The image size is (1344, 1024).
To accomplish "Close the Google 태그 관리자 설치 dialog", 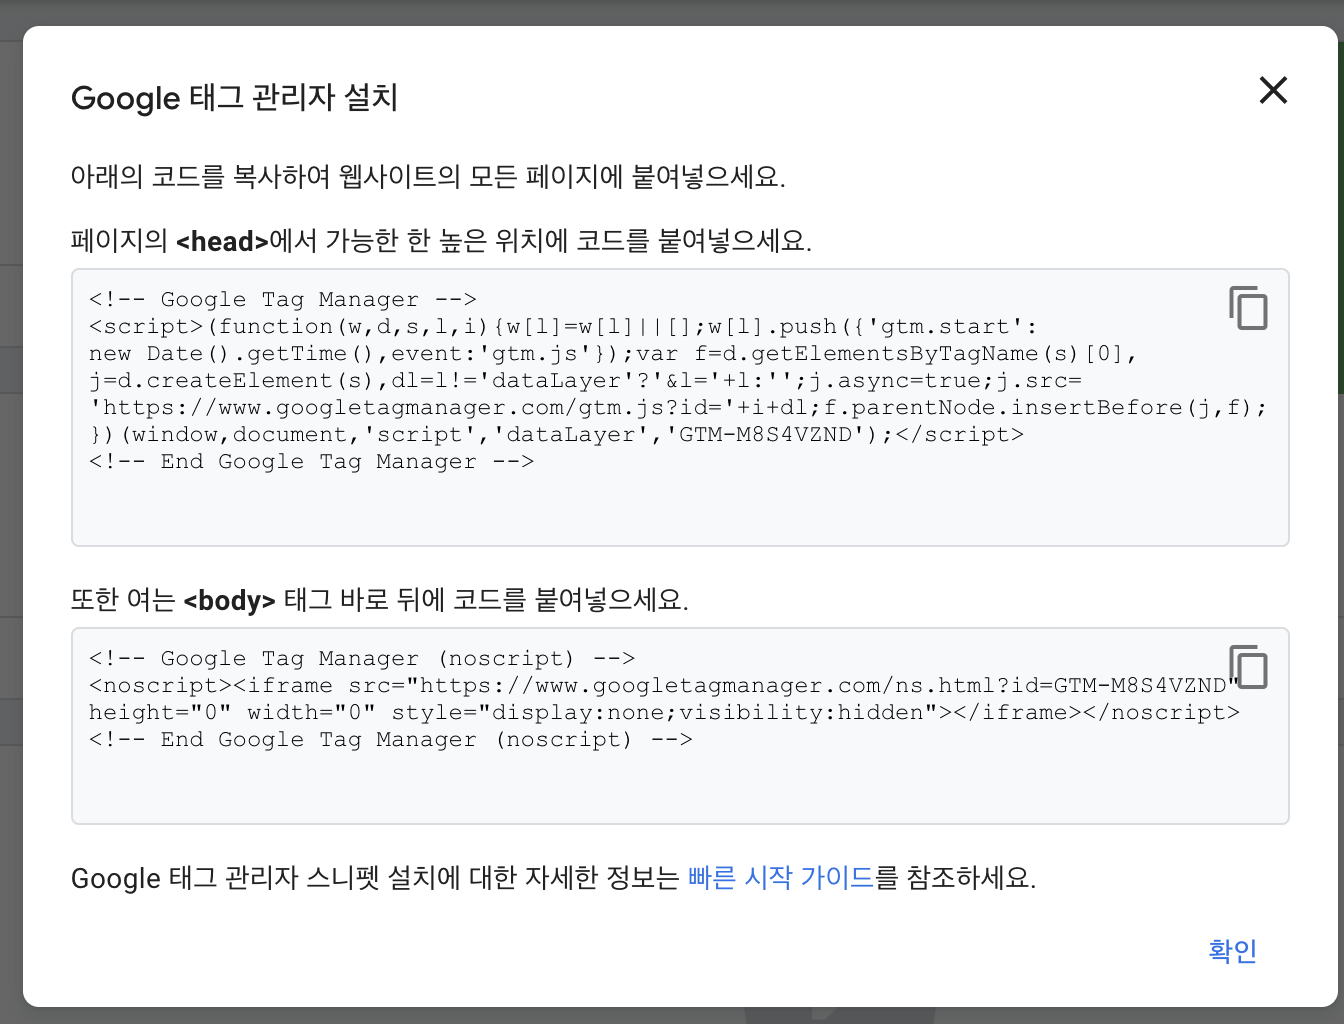I will [1273, 90].
